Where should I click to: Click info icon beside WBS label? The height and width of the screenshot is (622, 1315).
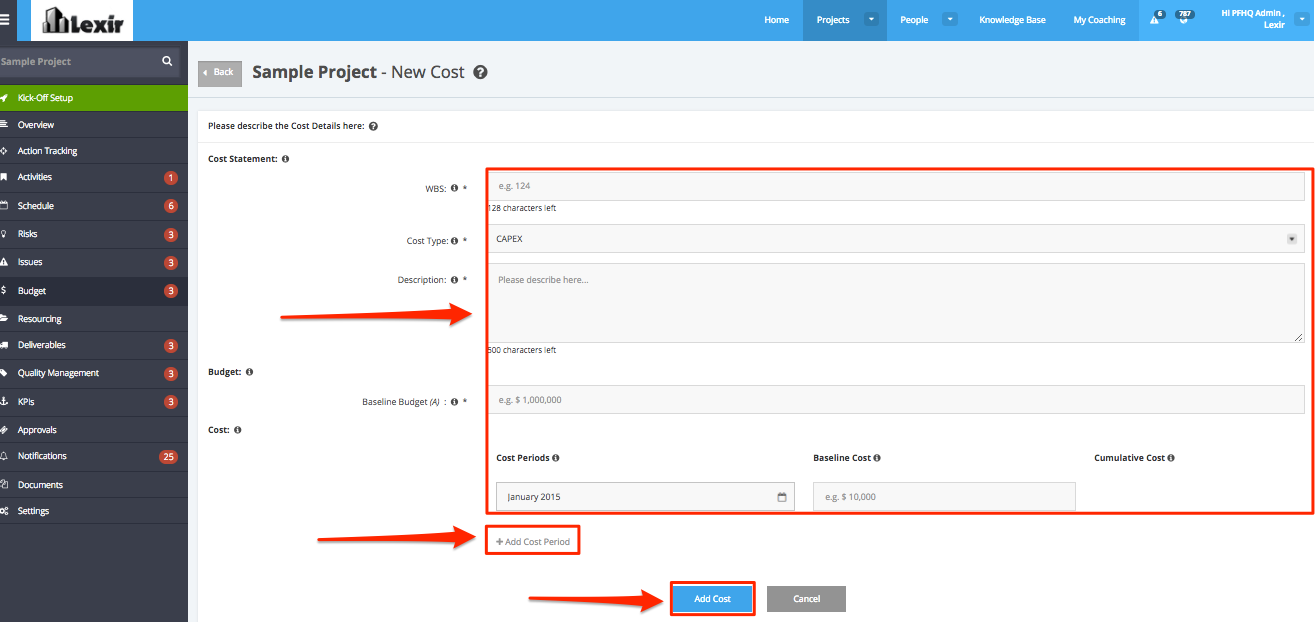click(454, 188)
